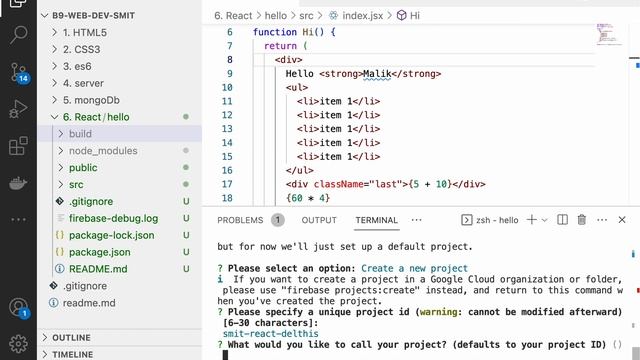Open the launch profile dropdown arrow

pos(544,220)
